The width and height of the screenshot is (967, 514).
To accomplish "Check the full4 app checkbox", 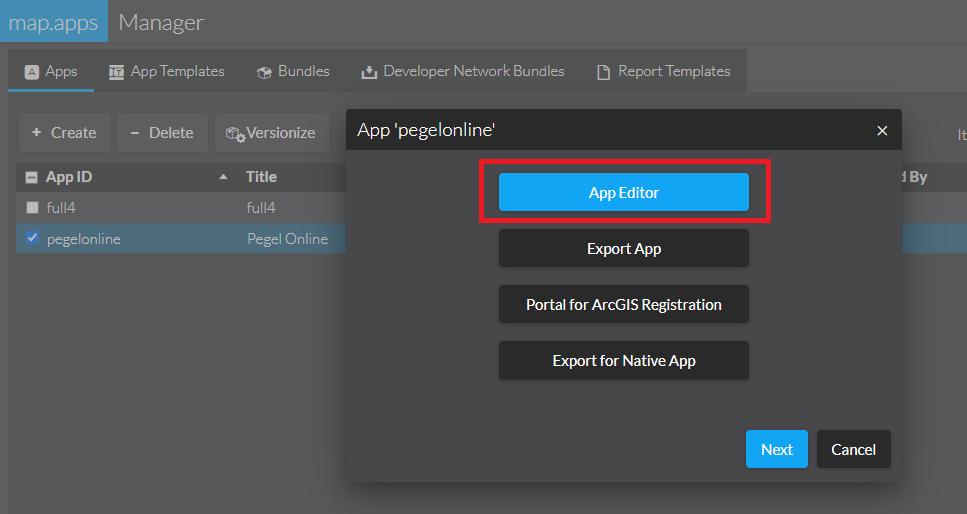I will tap(32, 208).
